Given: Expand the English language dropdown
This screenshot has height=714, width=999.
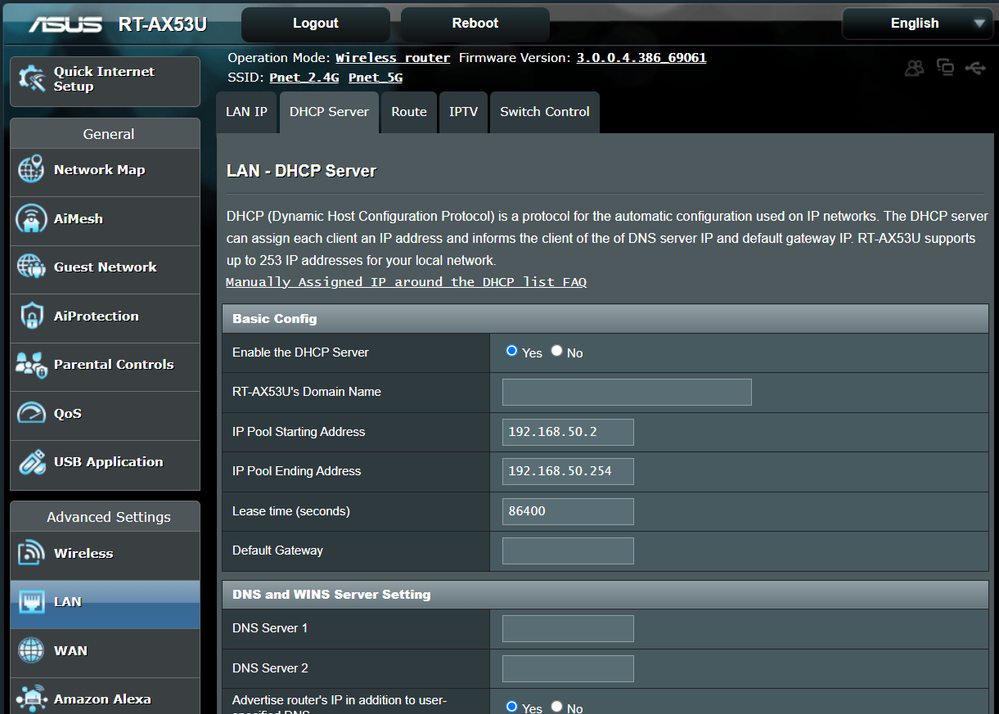Looking at the screenshot, I should pos(917,23).
